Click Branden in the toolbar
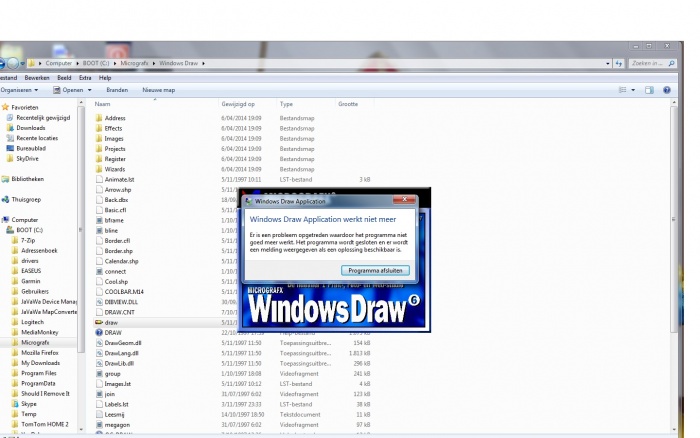The image size is (700, 438). pyautogui.click(x=117, y=90)
